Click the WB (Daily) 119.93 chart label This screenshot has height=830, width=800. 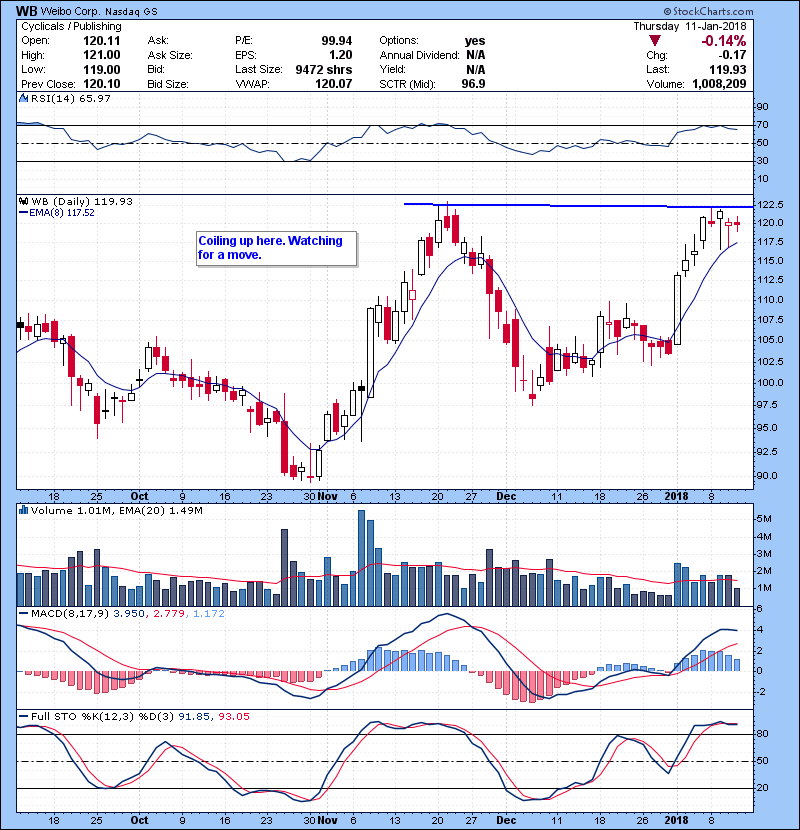click(82, 201)
